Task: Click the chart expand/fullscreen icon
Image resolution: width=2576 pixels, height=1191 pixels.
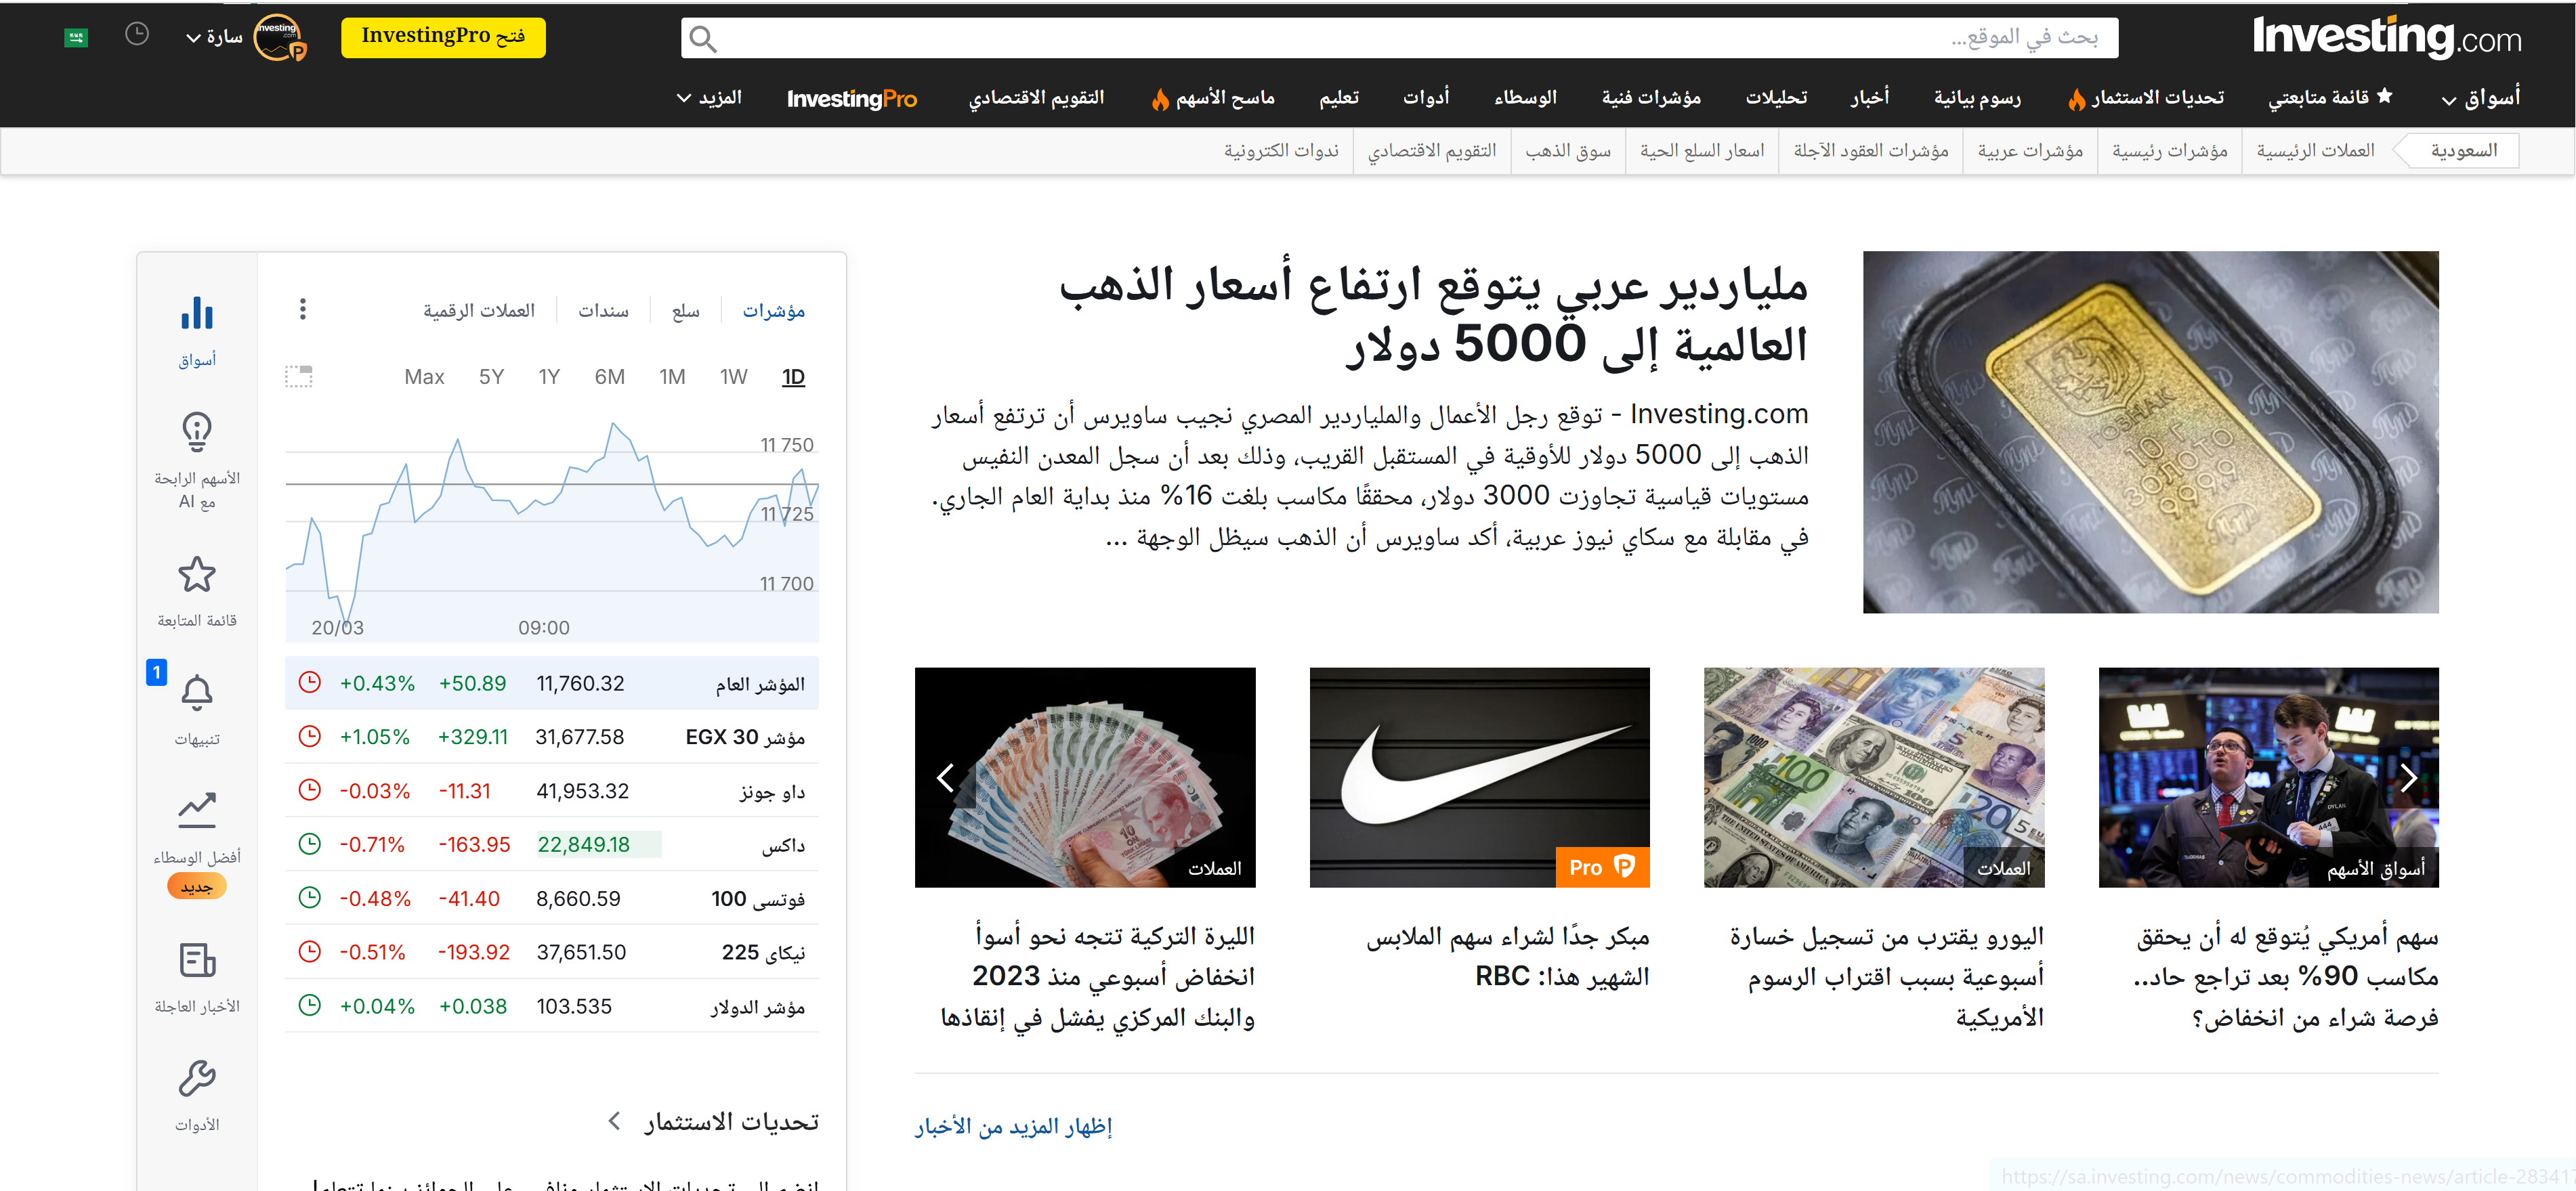Action: coord(299,376)
